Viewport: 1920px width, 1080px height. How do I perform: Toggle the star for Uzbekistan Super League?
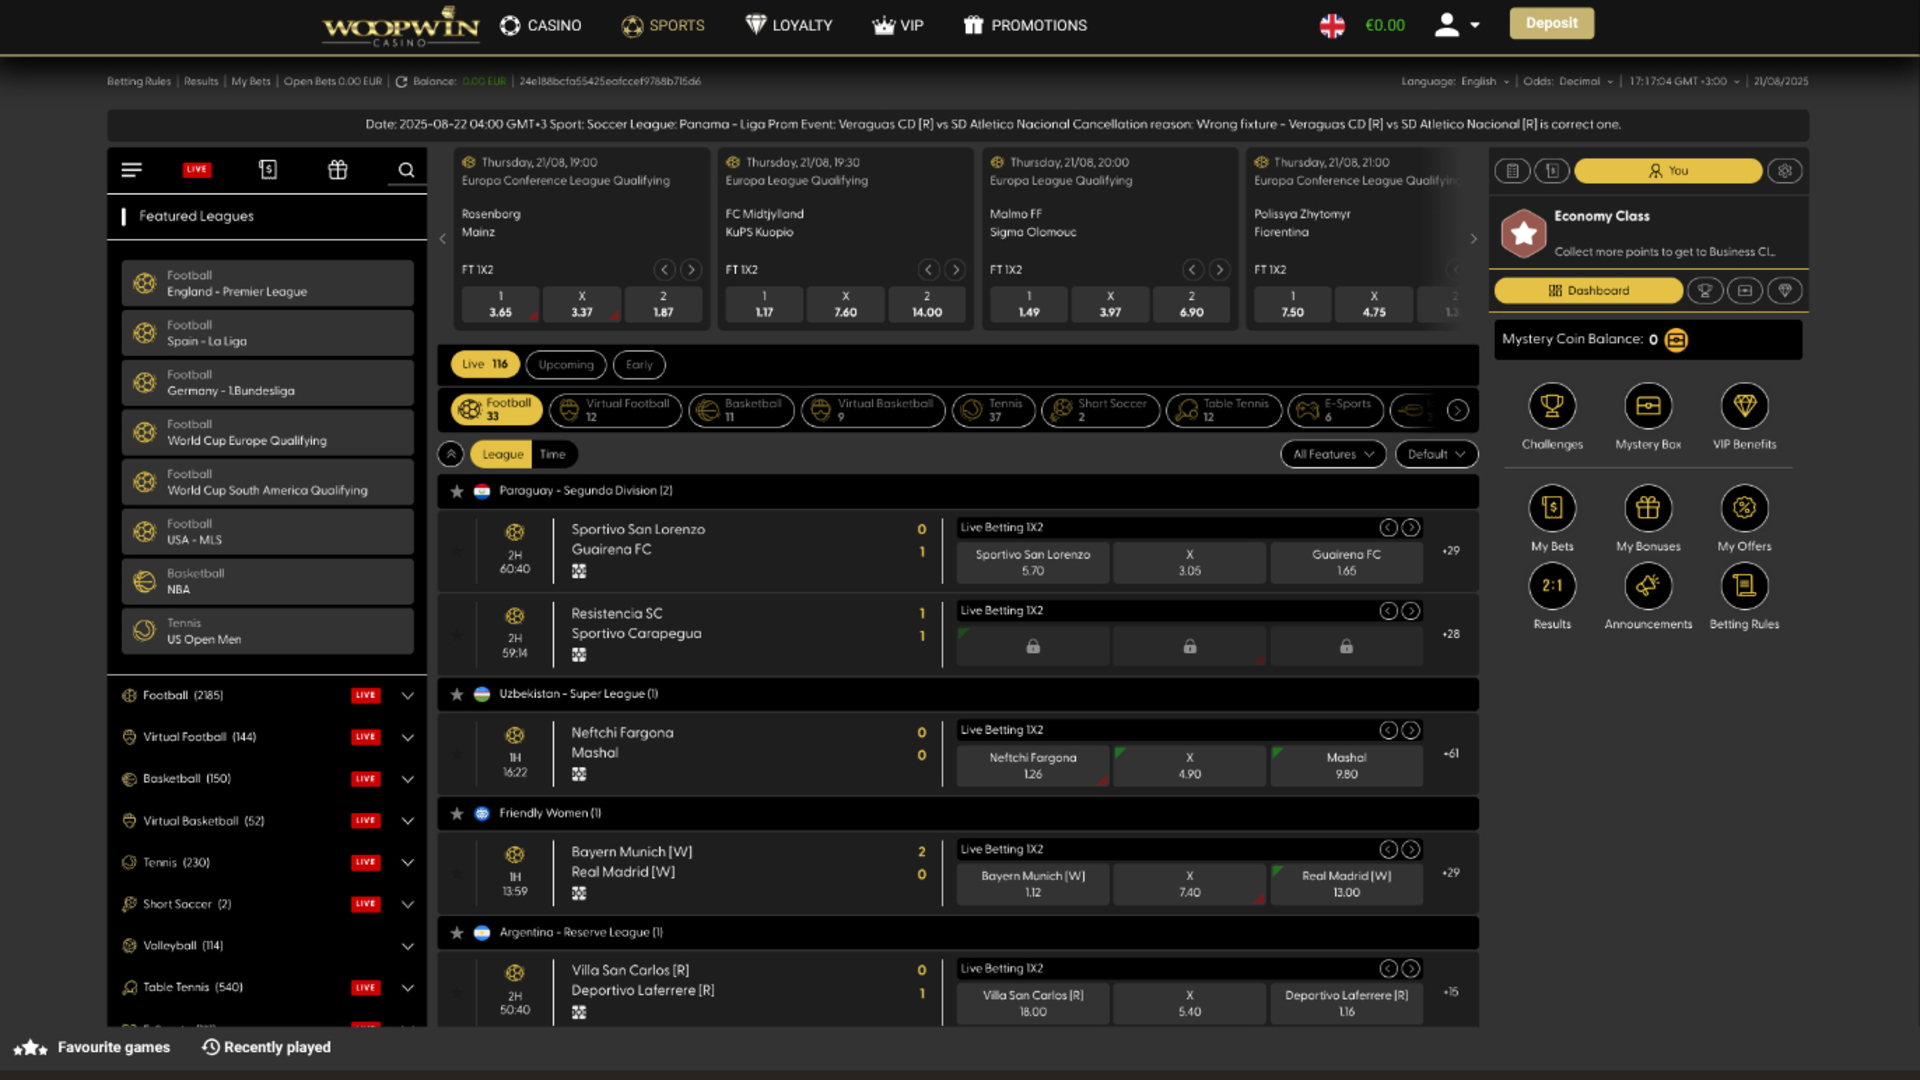pyautogui.click(x=457, y=693)
